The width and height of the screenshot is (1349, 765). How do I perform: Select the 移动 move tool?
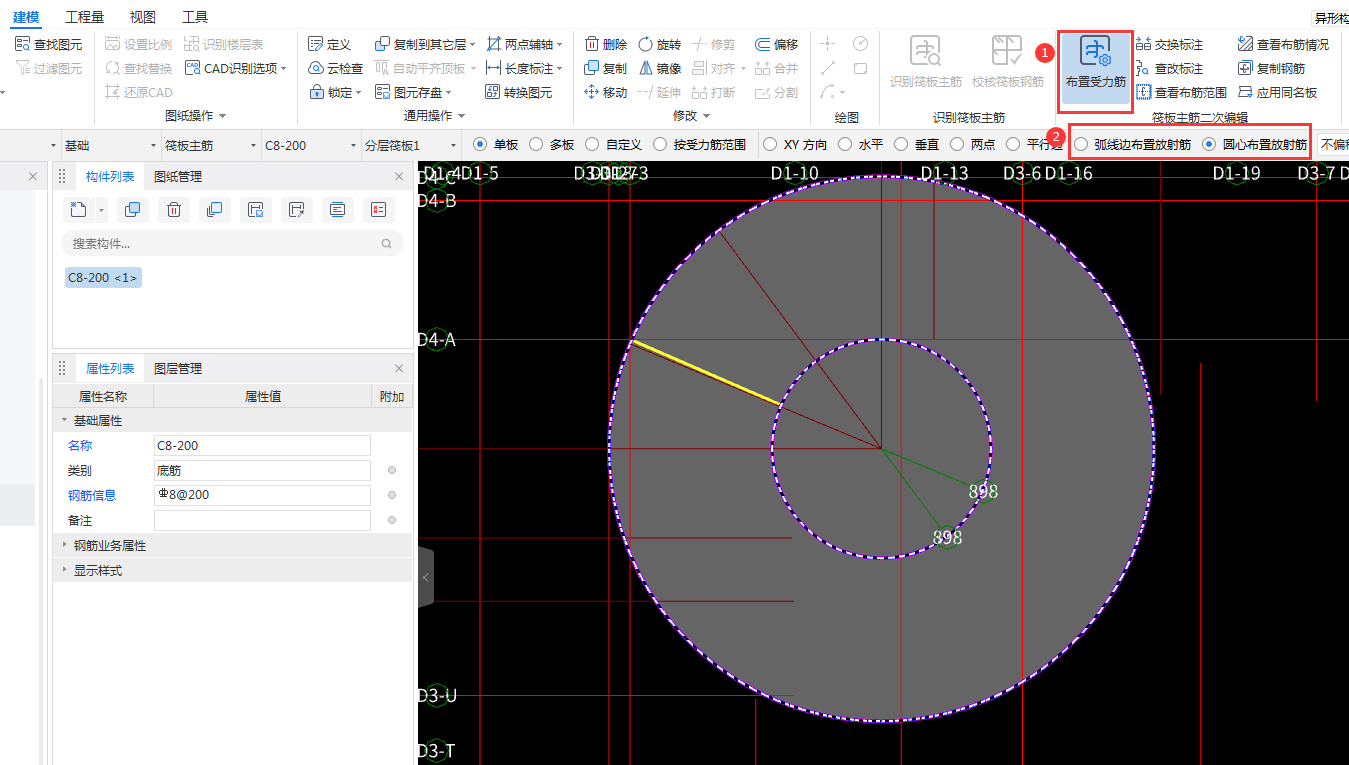point(606,92)
